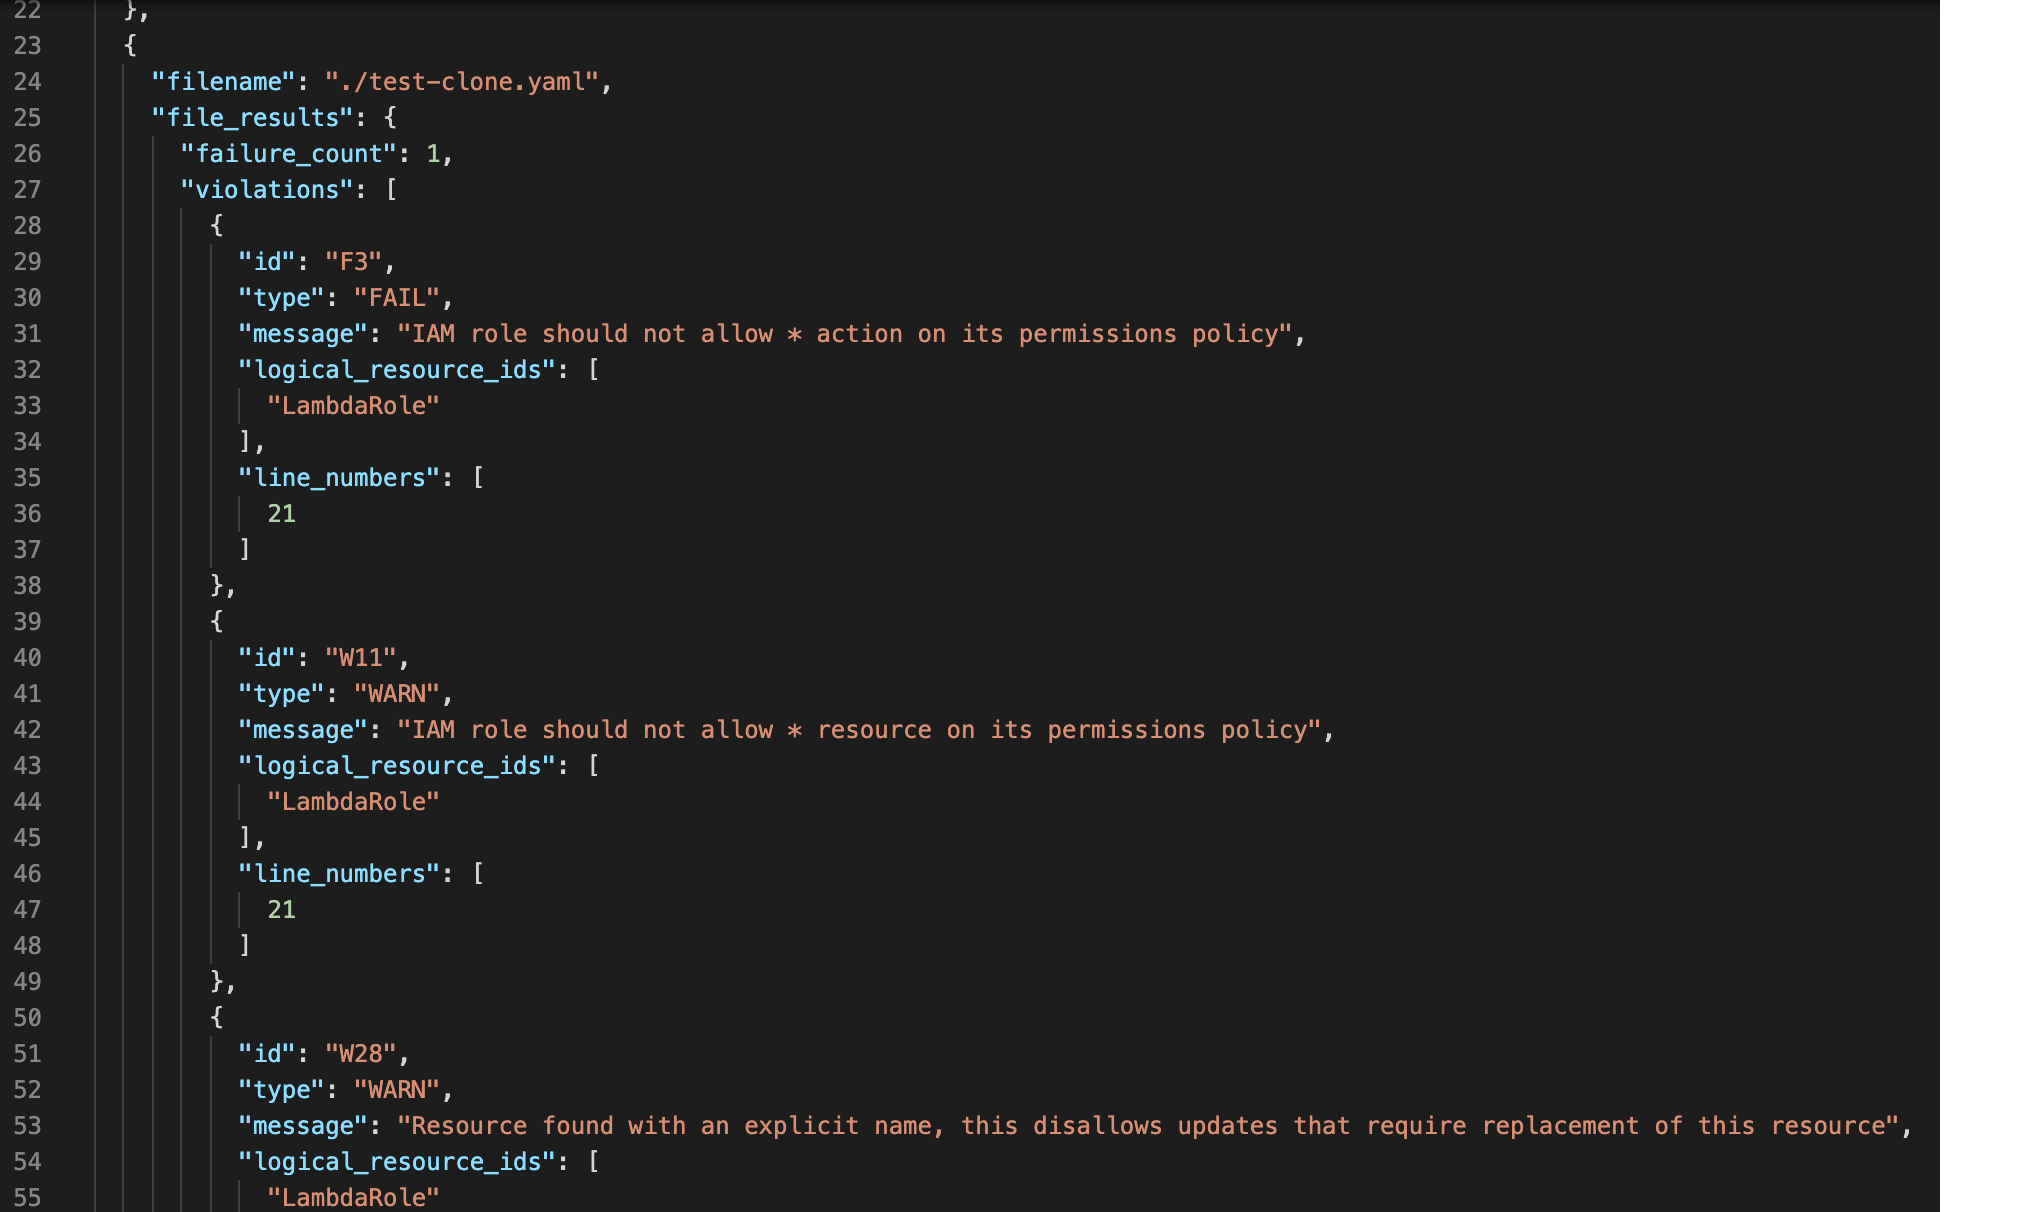Click the "W11" id value

tap(361, 658)
